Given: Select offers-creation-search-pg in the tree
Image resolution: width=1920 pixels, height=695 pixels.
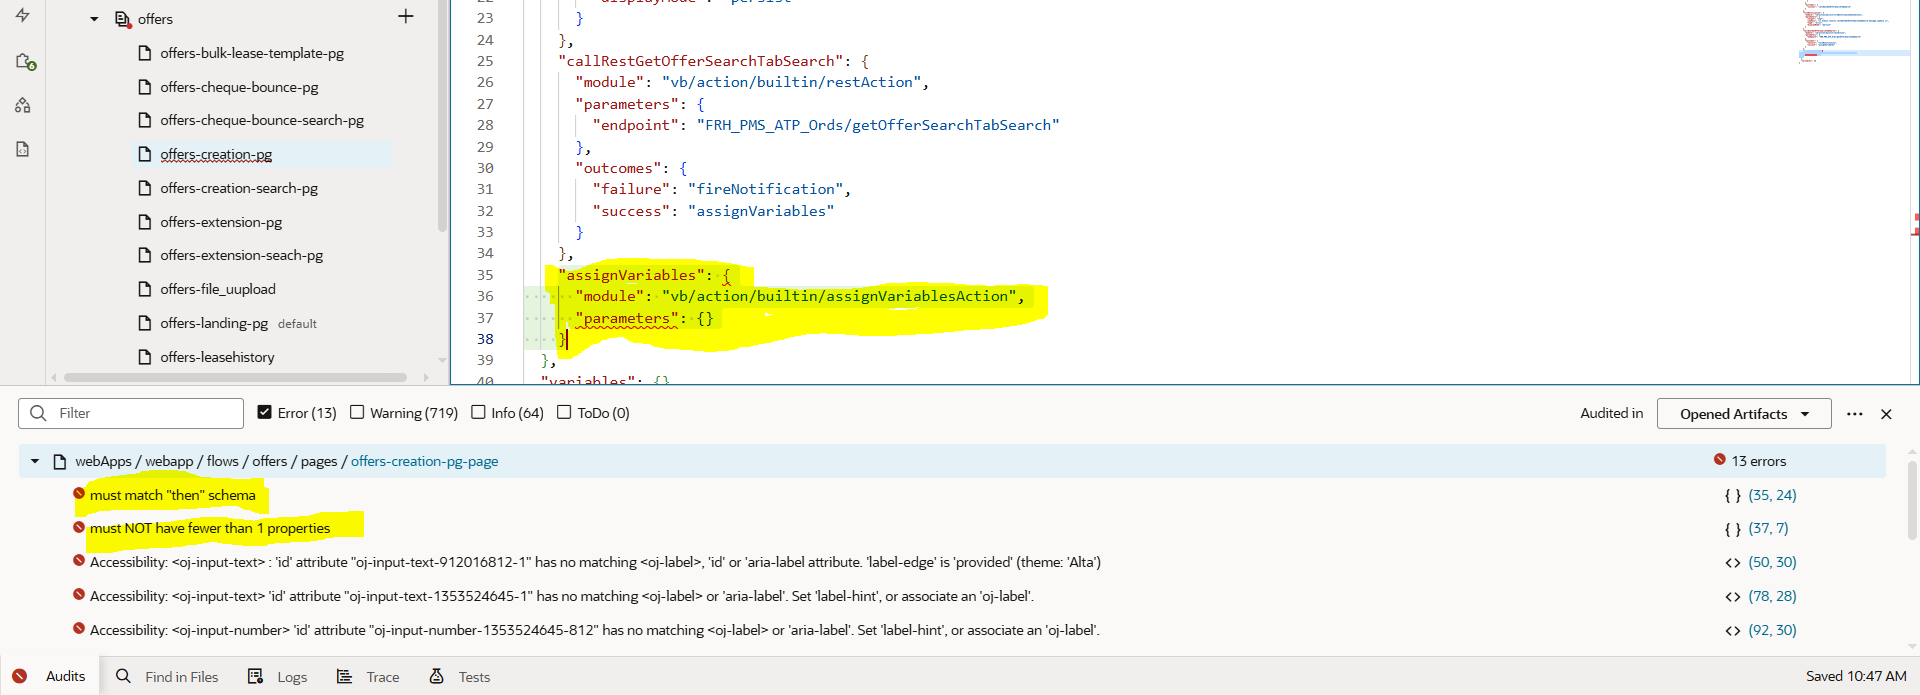Looking at the screenshot, I should pyautogui.click(x=239, y=188).
